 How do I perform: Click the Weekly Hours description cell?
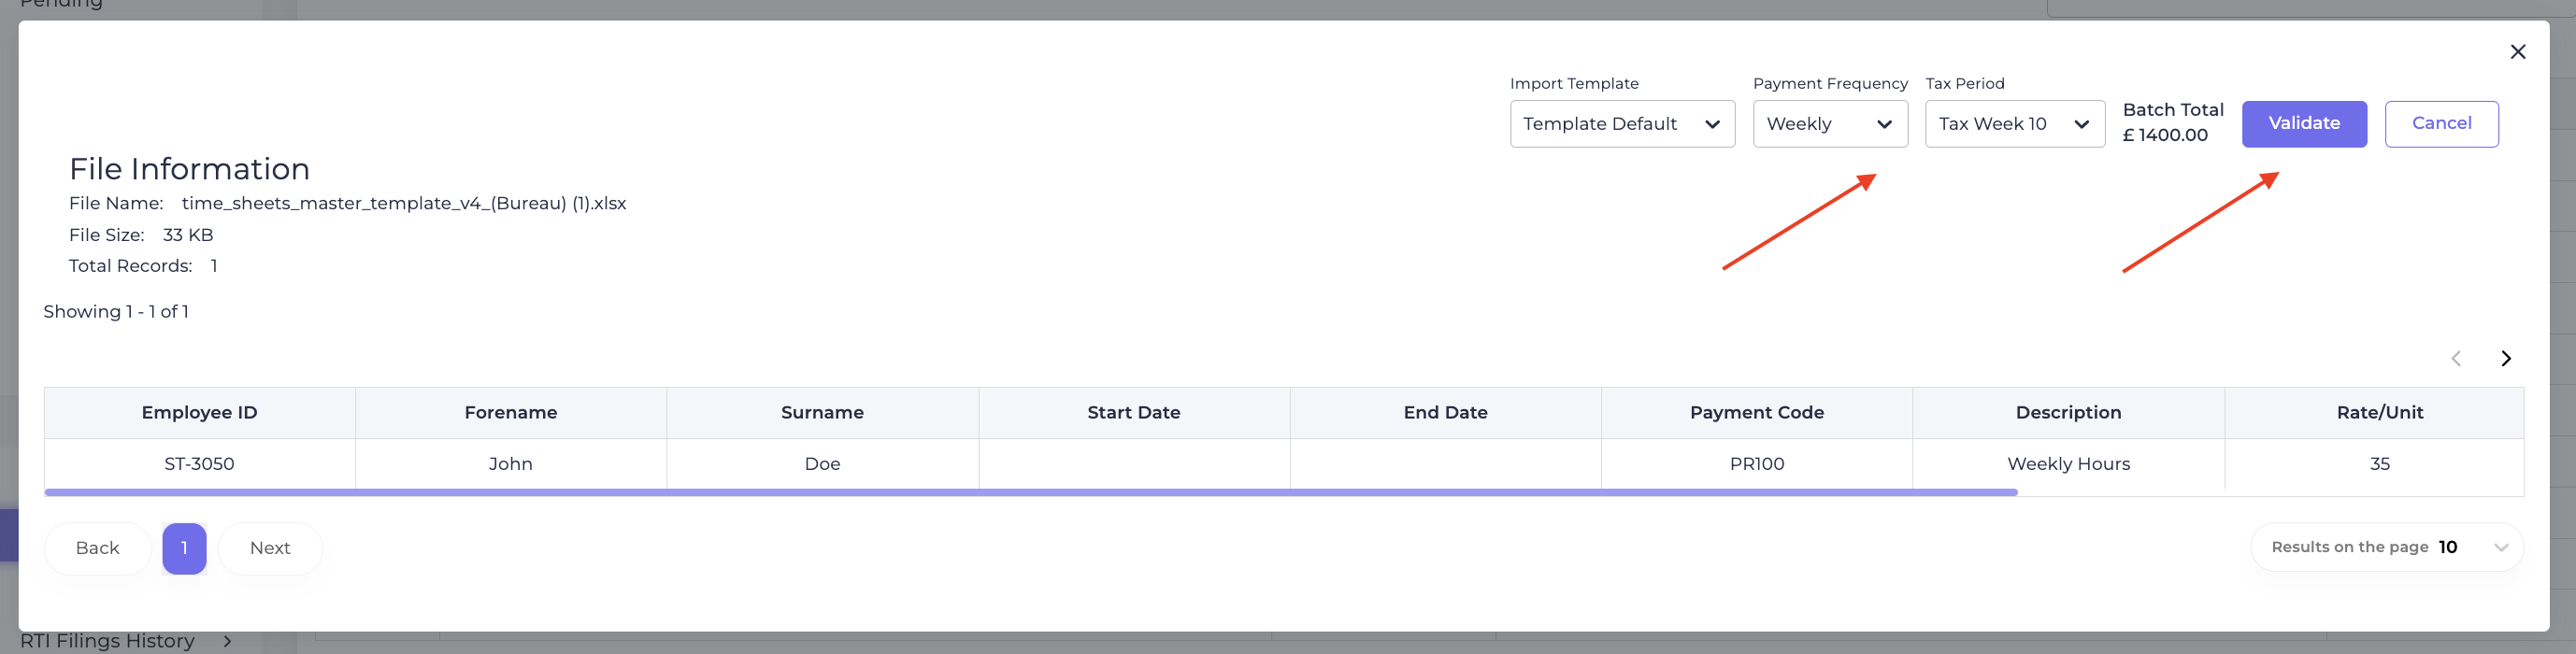point(2068,464)
